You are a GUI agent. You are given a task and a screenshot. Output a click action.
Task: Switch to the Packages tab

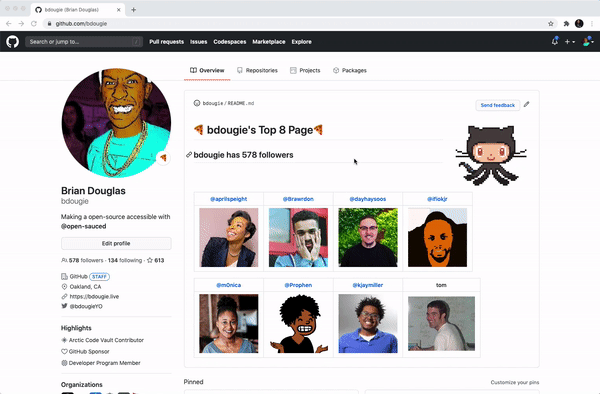pos(350,70)
